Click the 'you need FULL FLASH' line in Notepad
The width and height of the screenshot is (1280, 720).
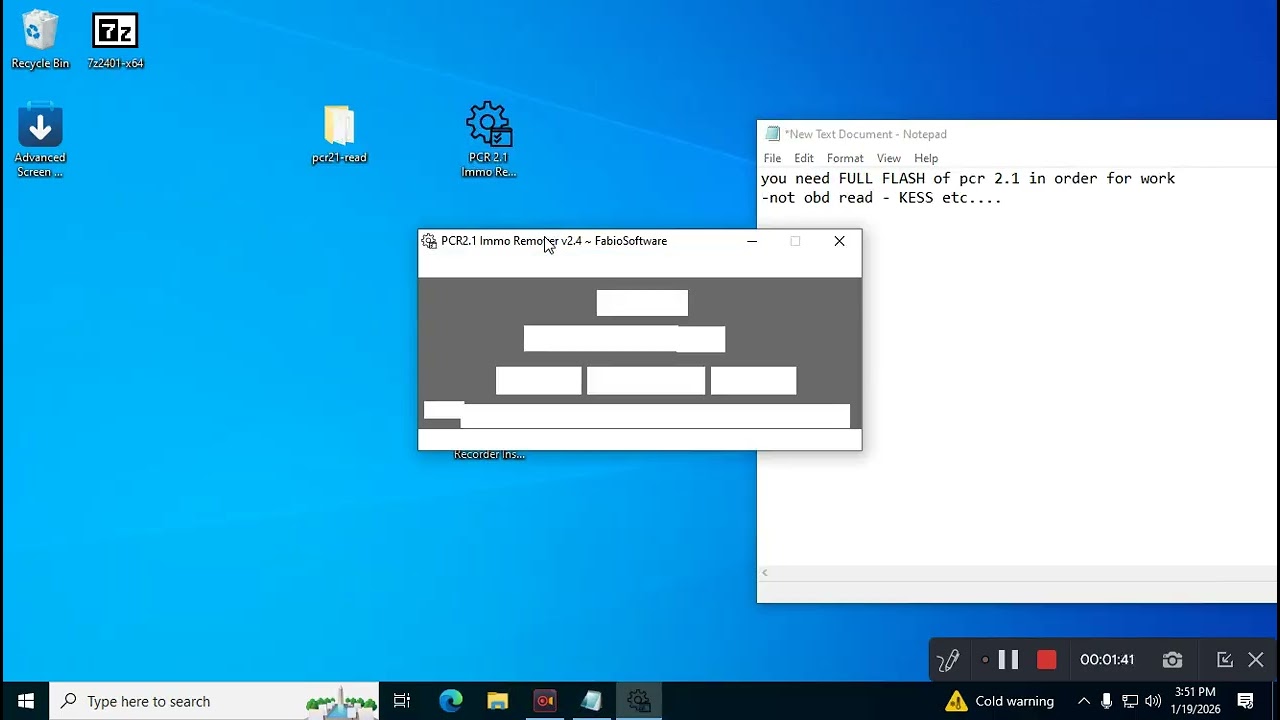tap(968, 179)
